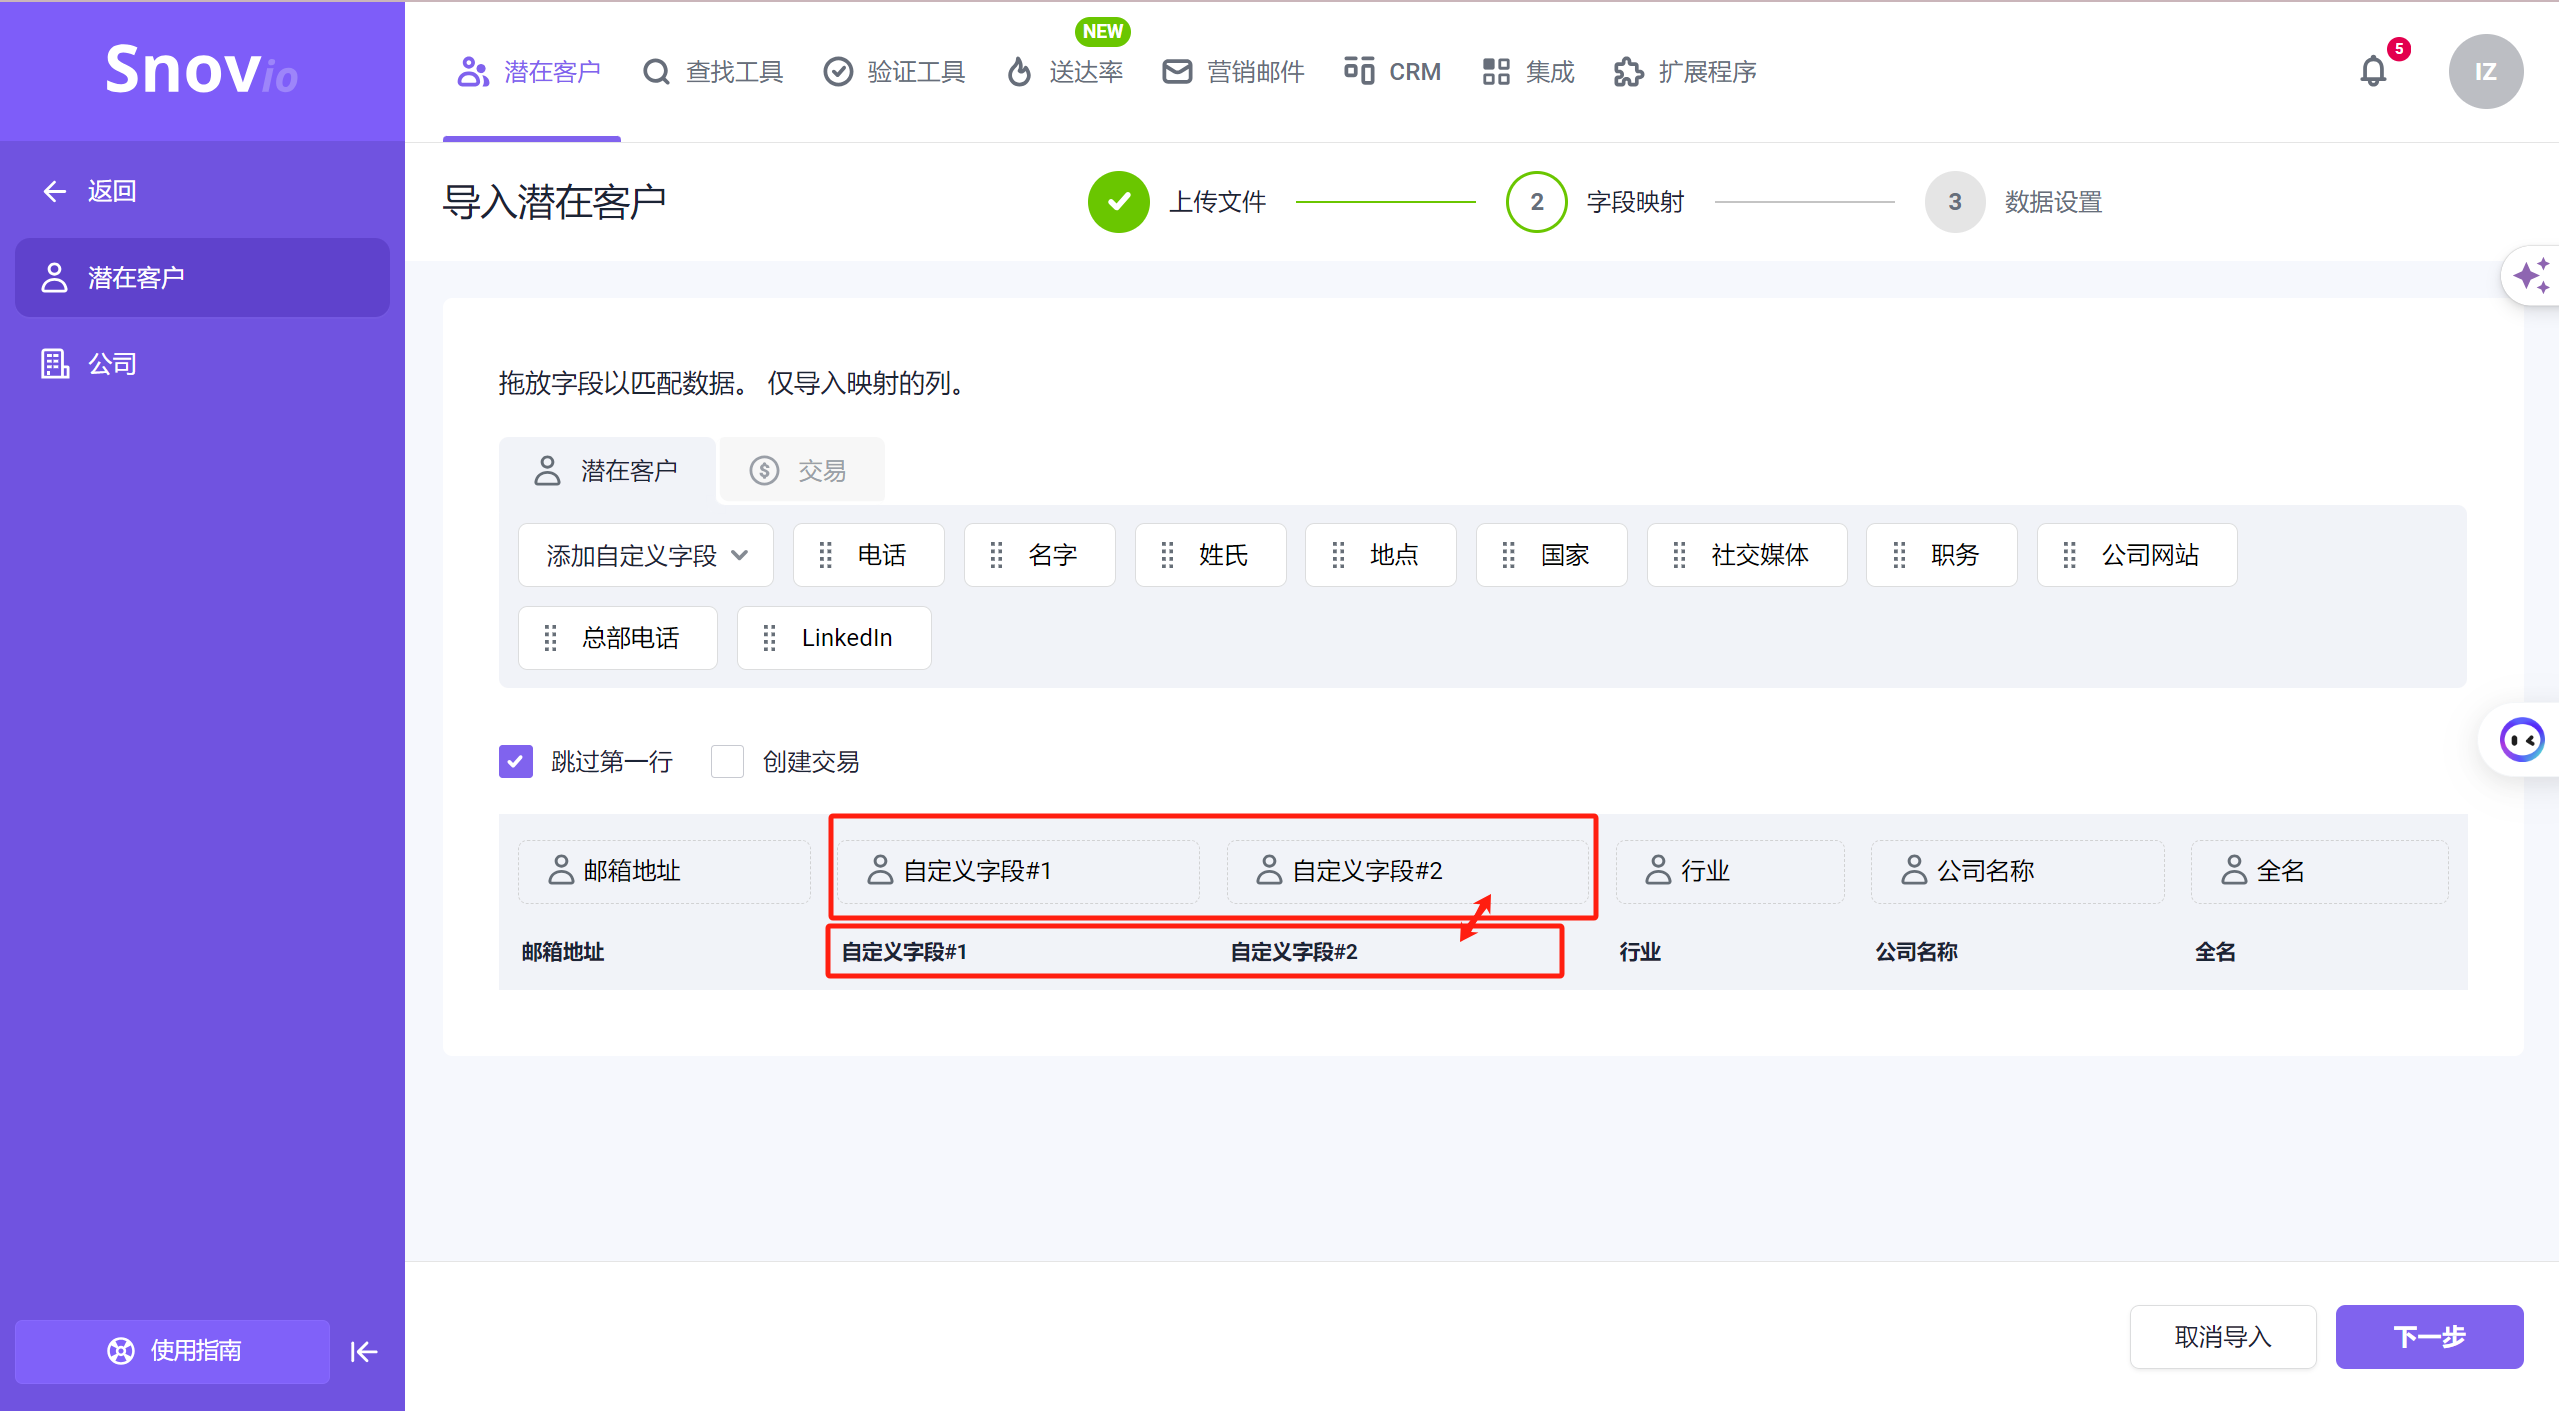Screen dimensions: 2559x1411
Task: Click the drag handle of the 总部电话 field
Action: (x=551, y=638)
